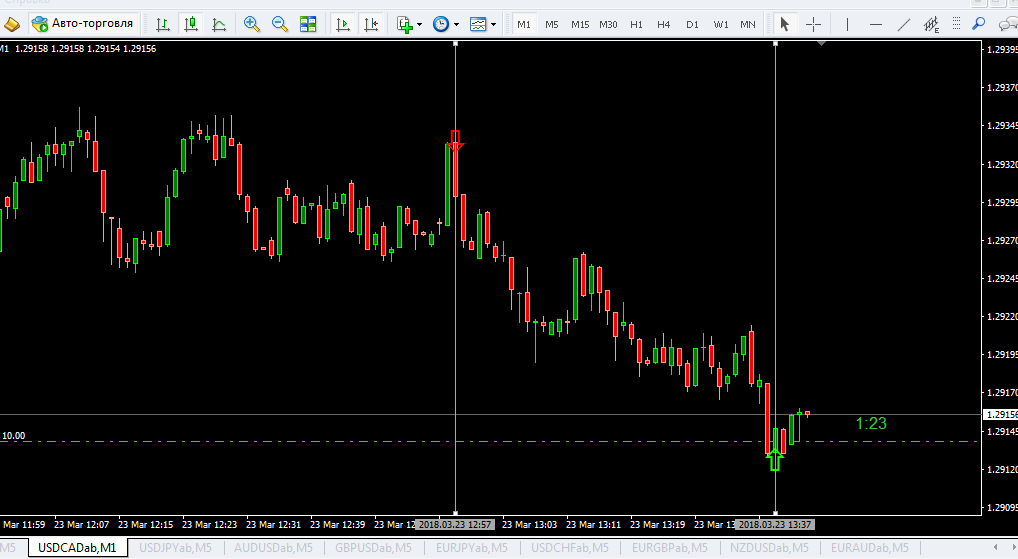Switch to EURJPYab,M5 chart tab

[x=472, y=547]
